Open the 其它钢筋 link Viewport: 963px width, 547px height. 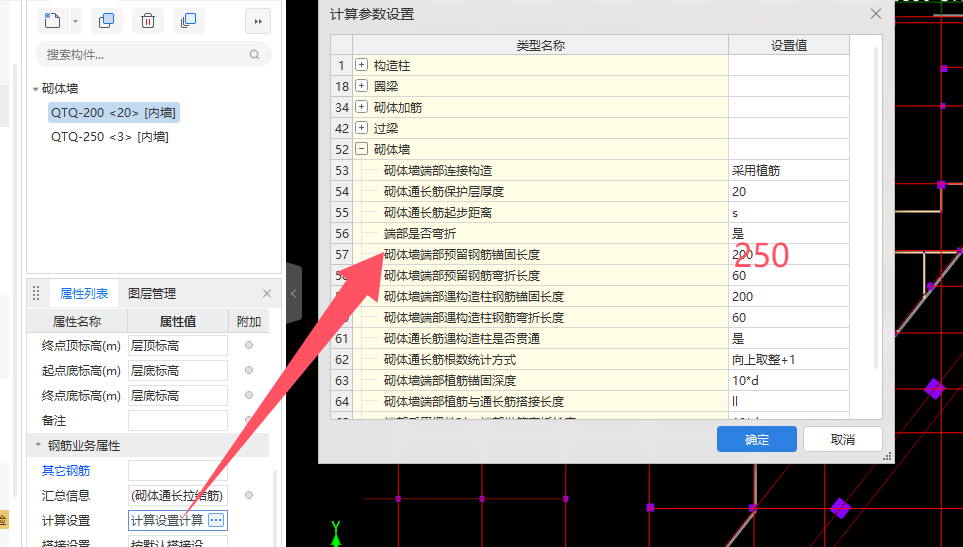point(66,471)
